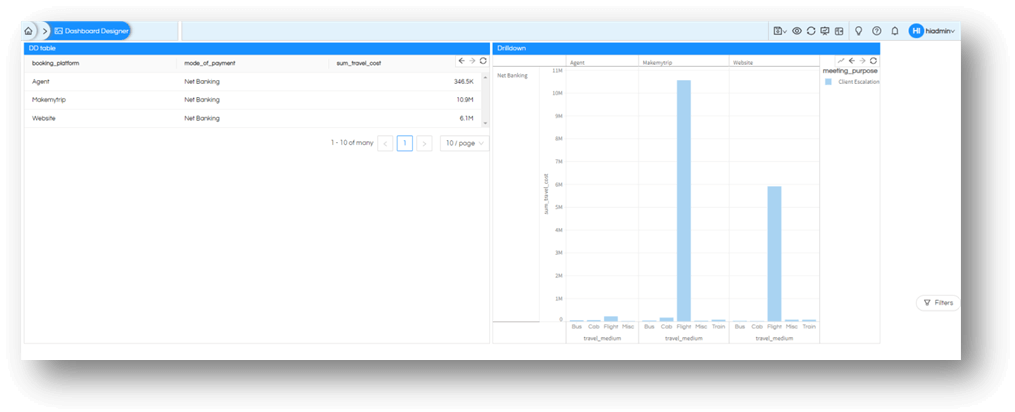This screenshot has width=1015, height=412.
Task: Open the help question mark icon
Action: coord(876,30)
